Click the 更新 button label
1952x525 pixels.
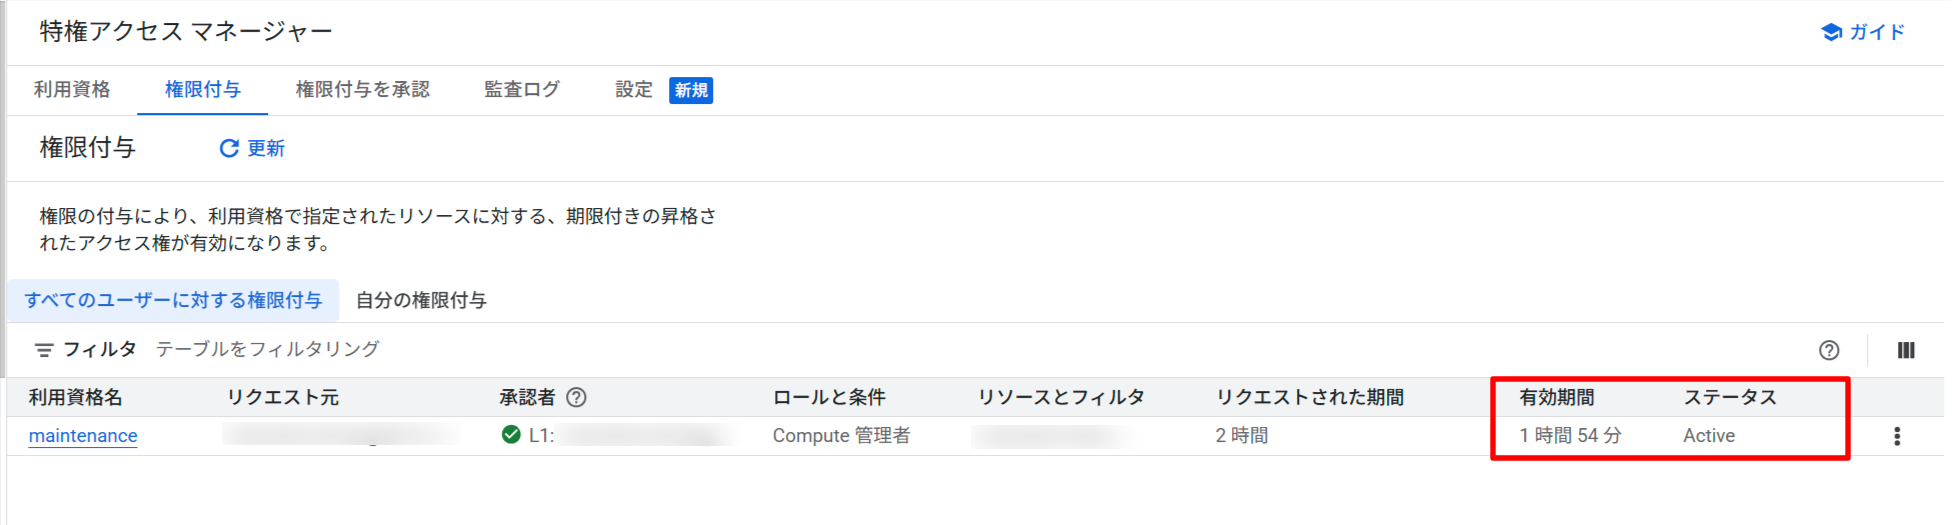point(266,149)
